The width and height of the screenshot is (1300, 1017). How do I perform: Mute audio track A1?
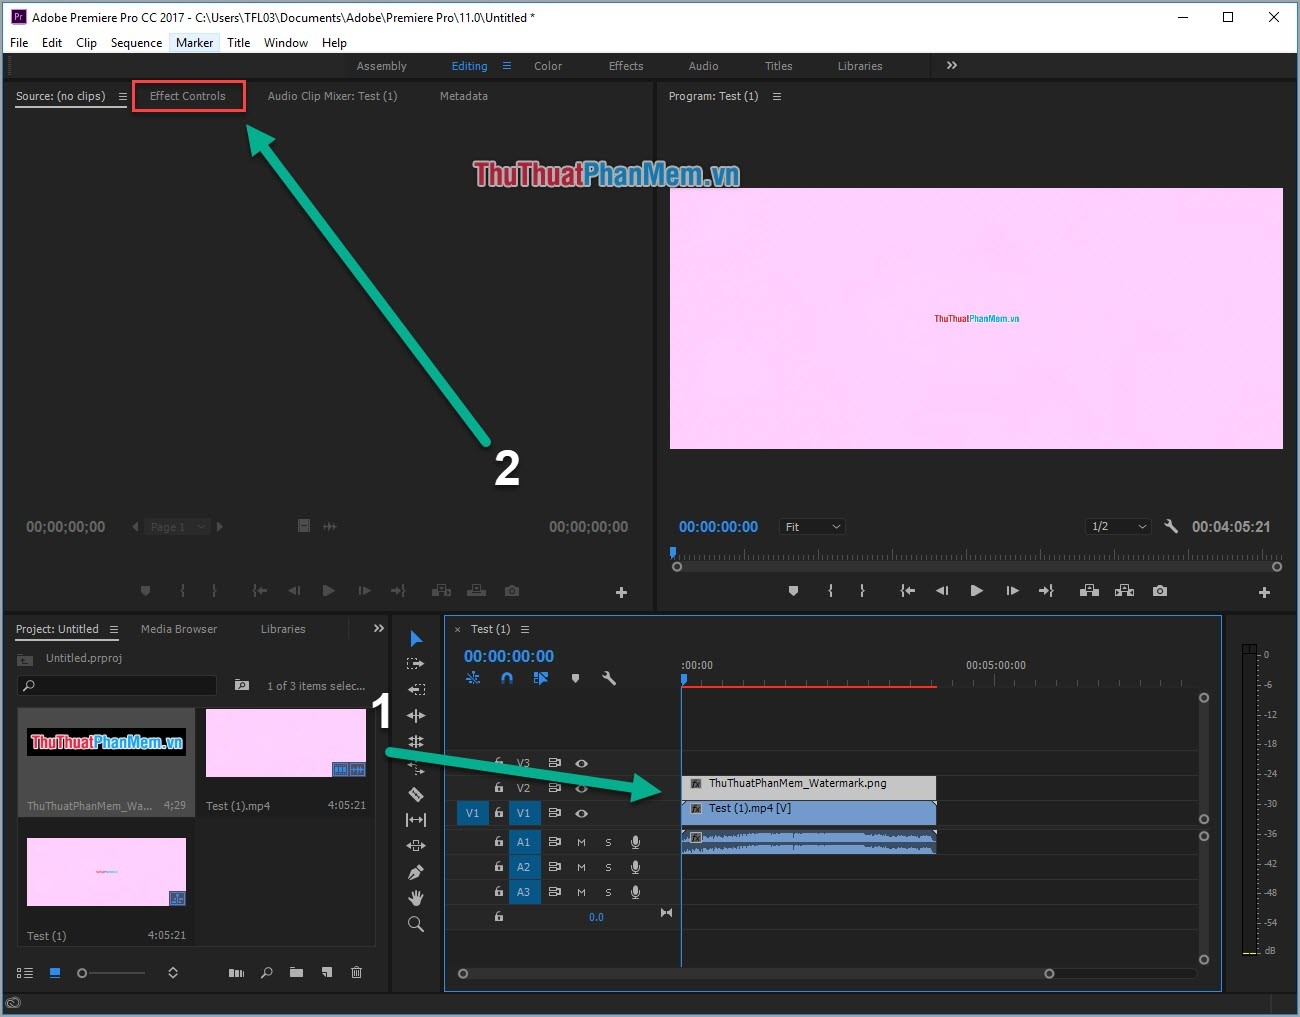[x=581, y=842]
